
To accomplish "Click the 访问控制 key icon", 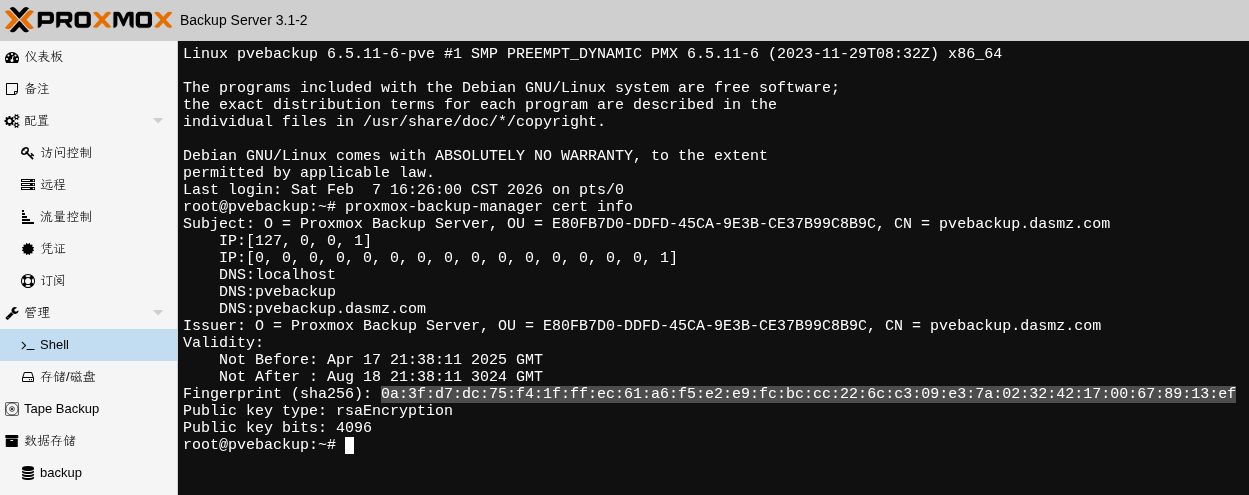I will pyautogui.click(x=28, y=153).
